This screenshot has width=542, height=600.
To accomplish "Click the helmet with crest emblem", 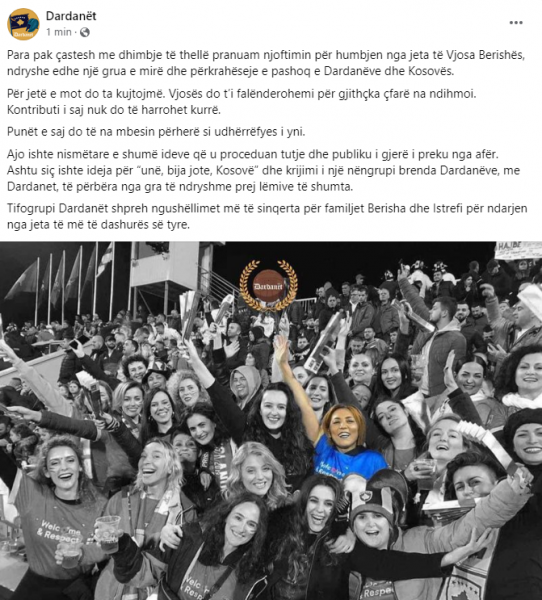I will (375, 496).
